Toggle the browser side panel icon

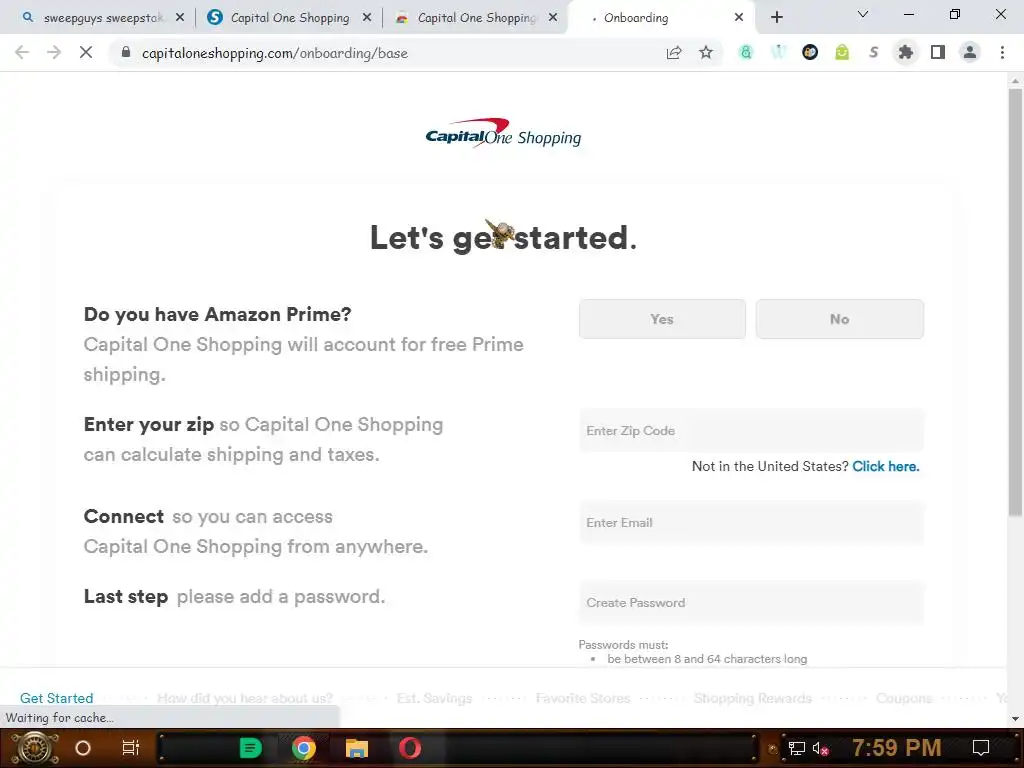tap(938, 52)
